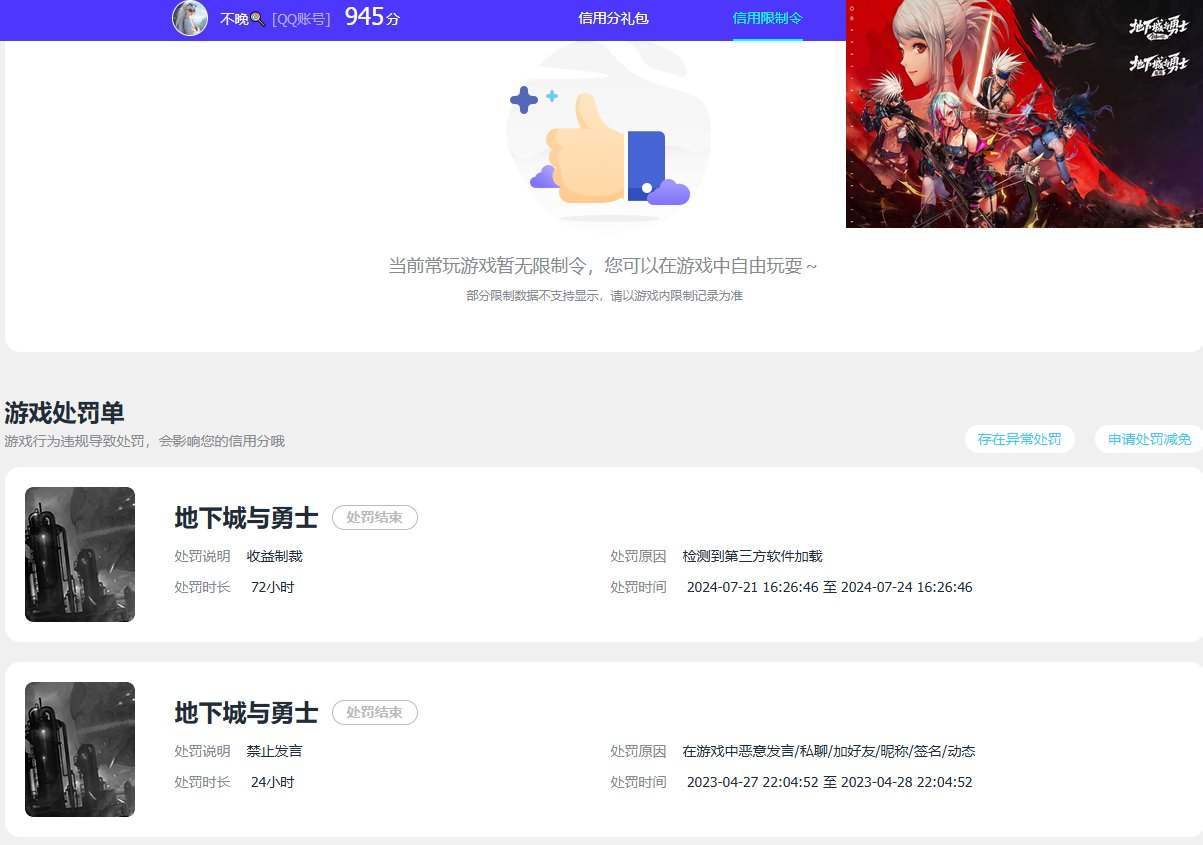The height and width of the screenshot is (845, 1203).
Task: Open game thumbnail of the 收益制裁 record
Action: click(x=80, y=554)
